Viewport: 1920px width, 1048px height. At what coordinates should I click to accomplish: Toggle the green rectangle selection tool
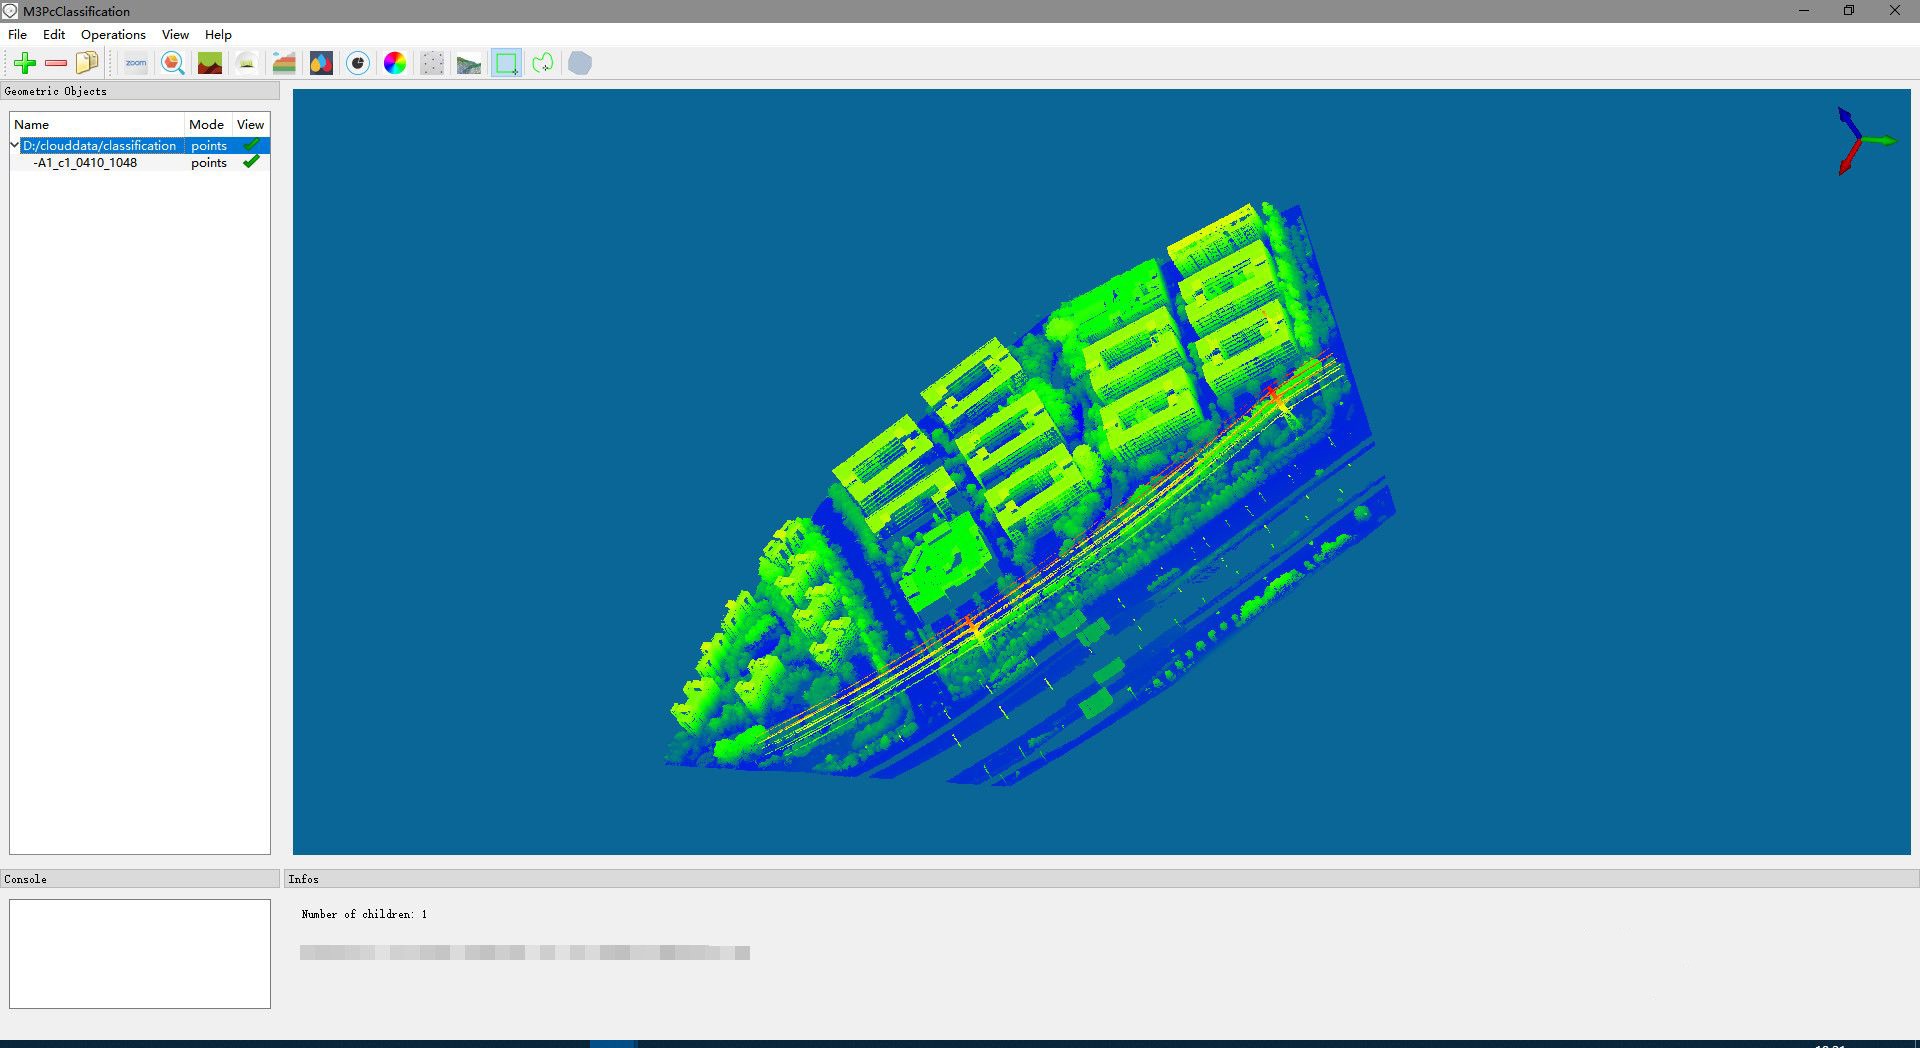point(506,63)
